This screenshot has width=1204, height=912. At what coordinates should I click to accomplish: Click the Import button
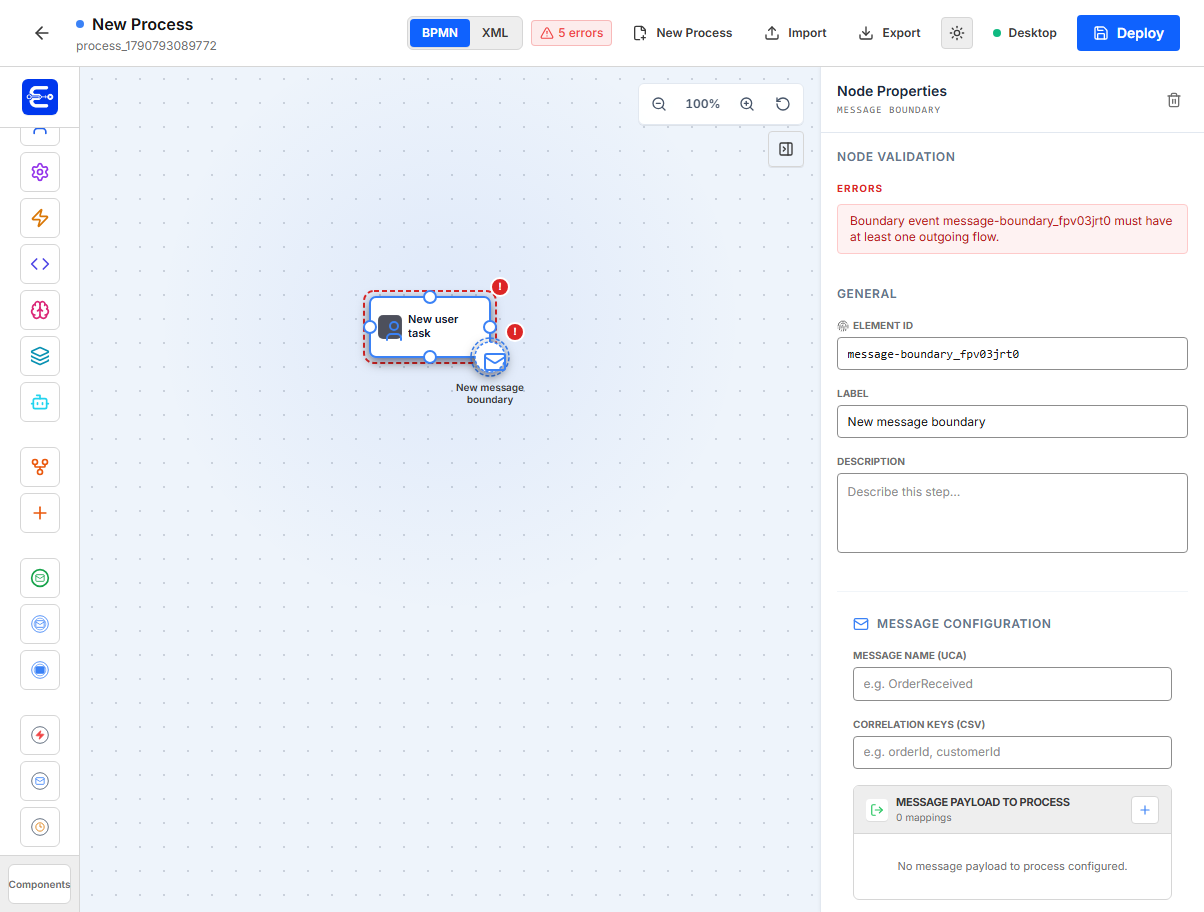(x=796, y=33)
